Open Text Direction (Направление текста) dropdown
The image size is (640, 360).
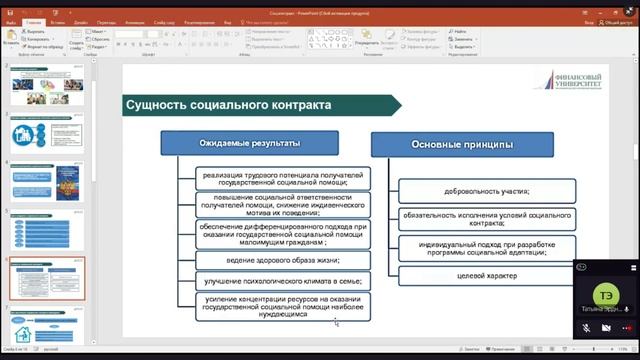[x=269, y=31]
